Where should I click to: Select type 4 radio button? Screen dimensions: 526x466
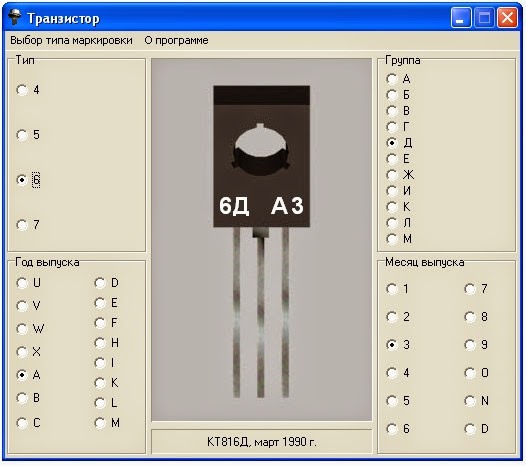point(22,90)
